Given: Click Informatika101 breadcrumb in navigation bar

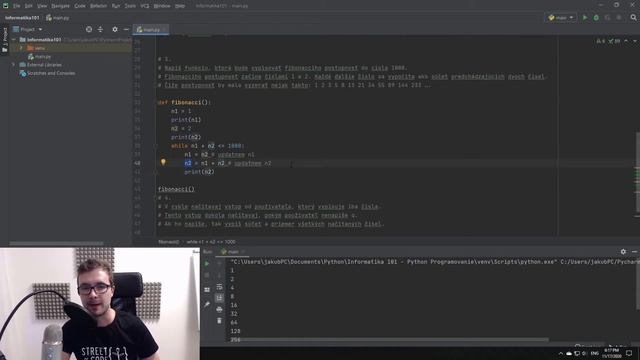Looking at the screenshot, I should click(x=22, y=18).
